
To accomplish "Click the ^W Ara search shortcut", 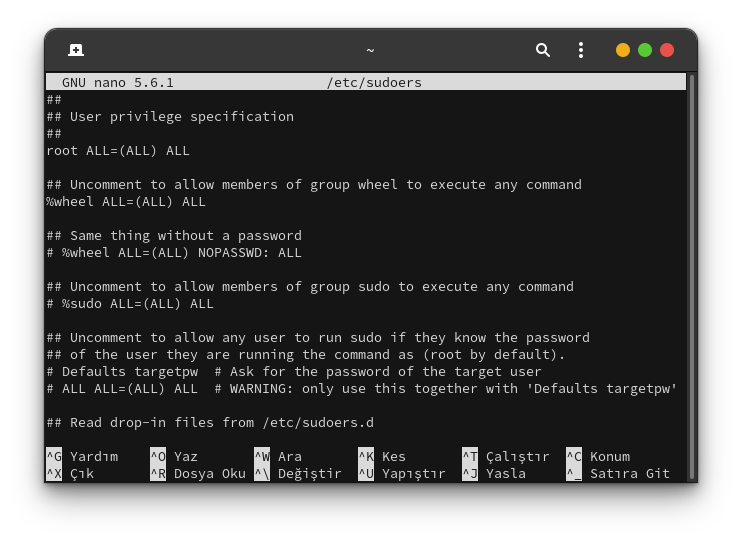I will (x=278, y=457).
